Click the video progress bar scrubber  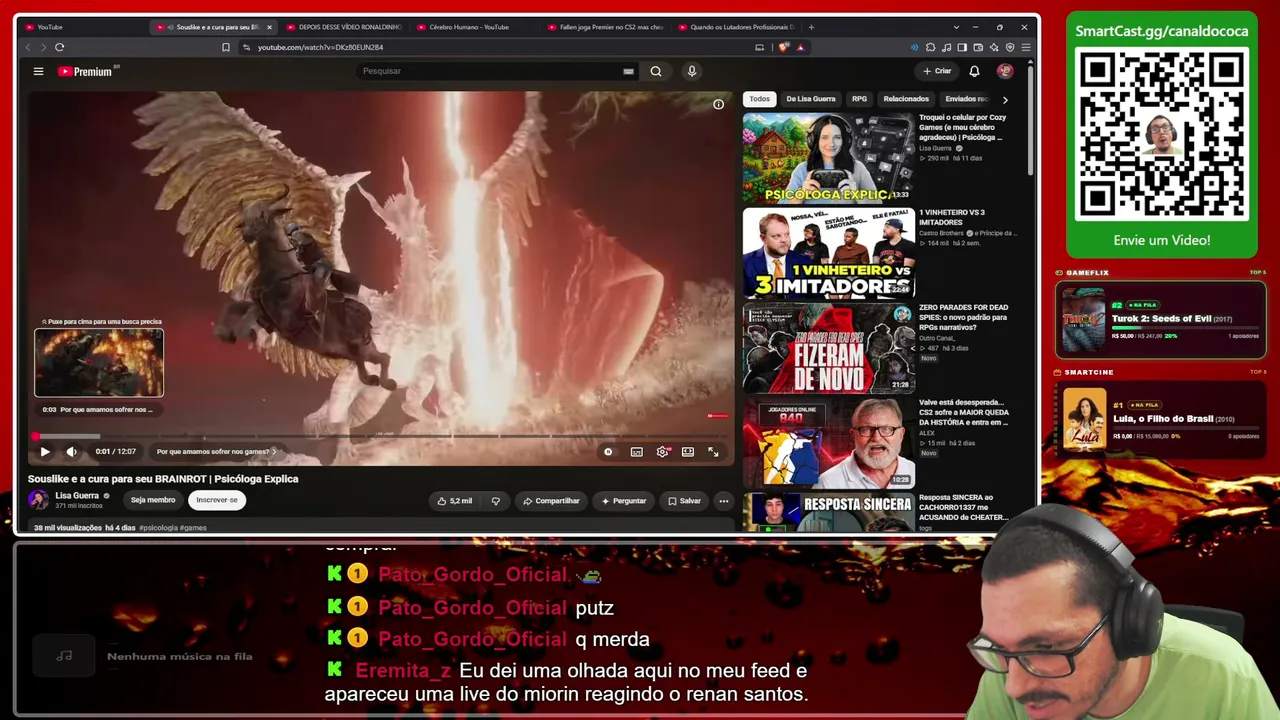pos(36,437)
